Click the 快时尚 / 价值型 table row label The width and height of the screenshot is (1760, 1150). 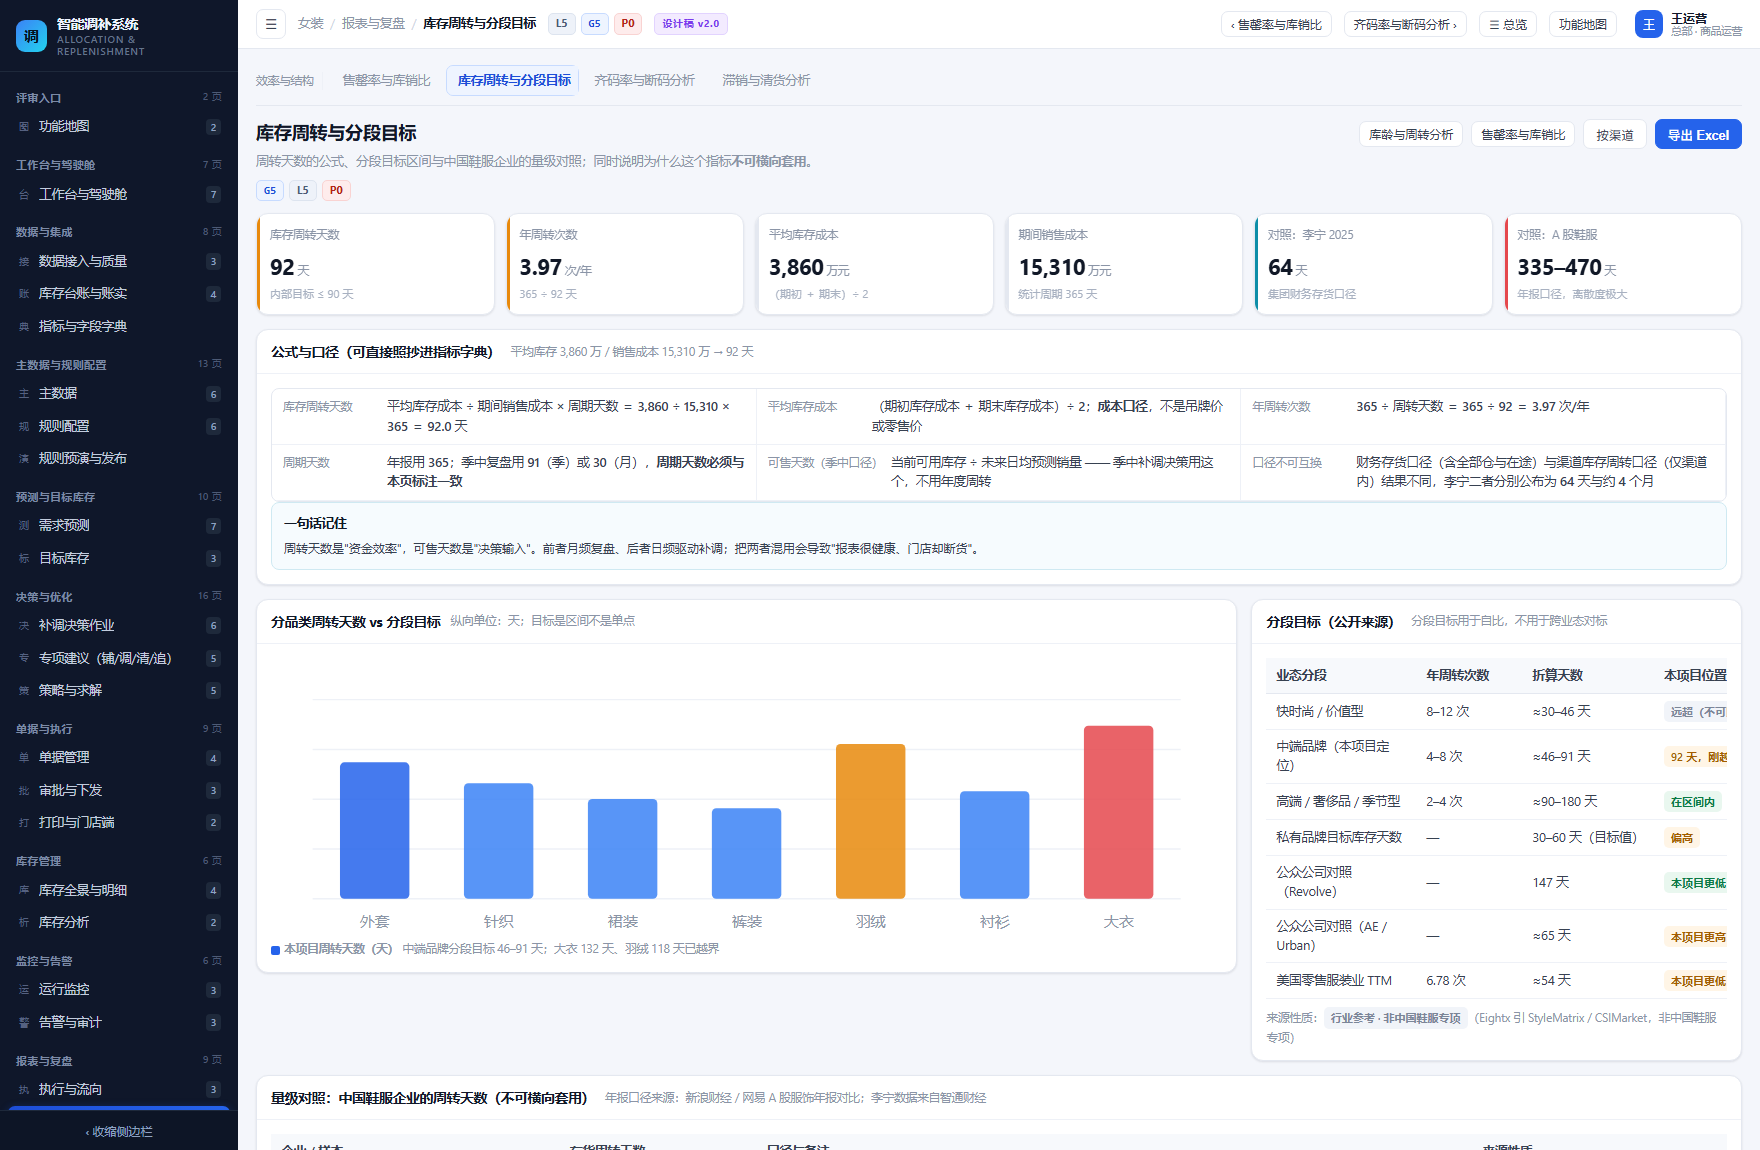[x=1319, y=712]
